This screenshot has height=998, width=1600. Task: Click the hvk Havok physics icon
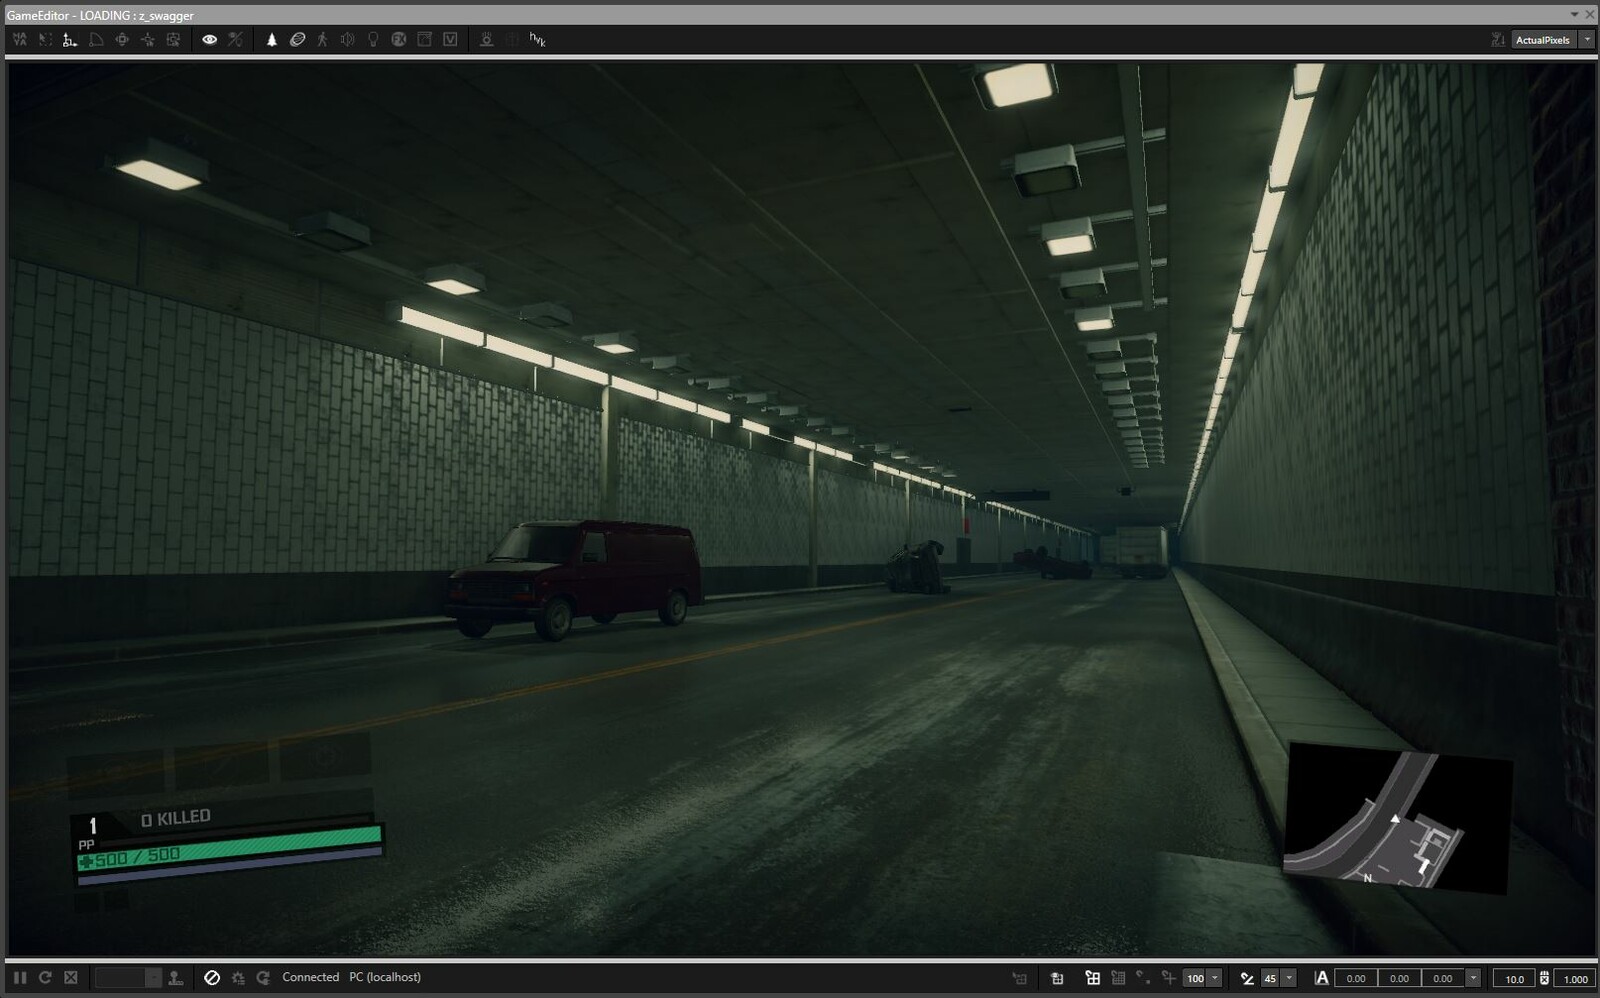coord(537,40)
